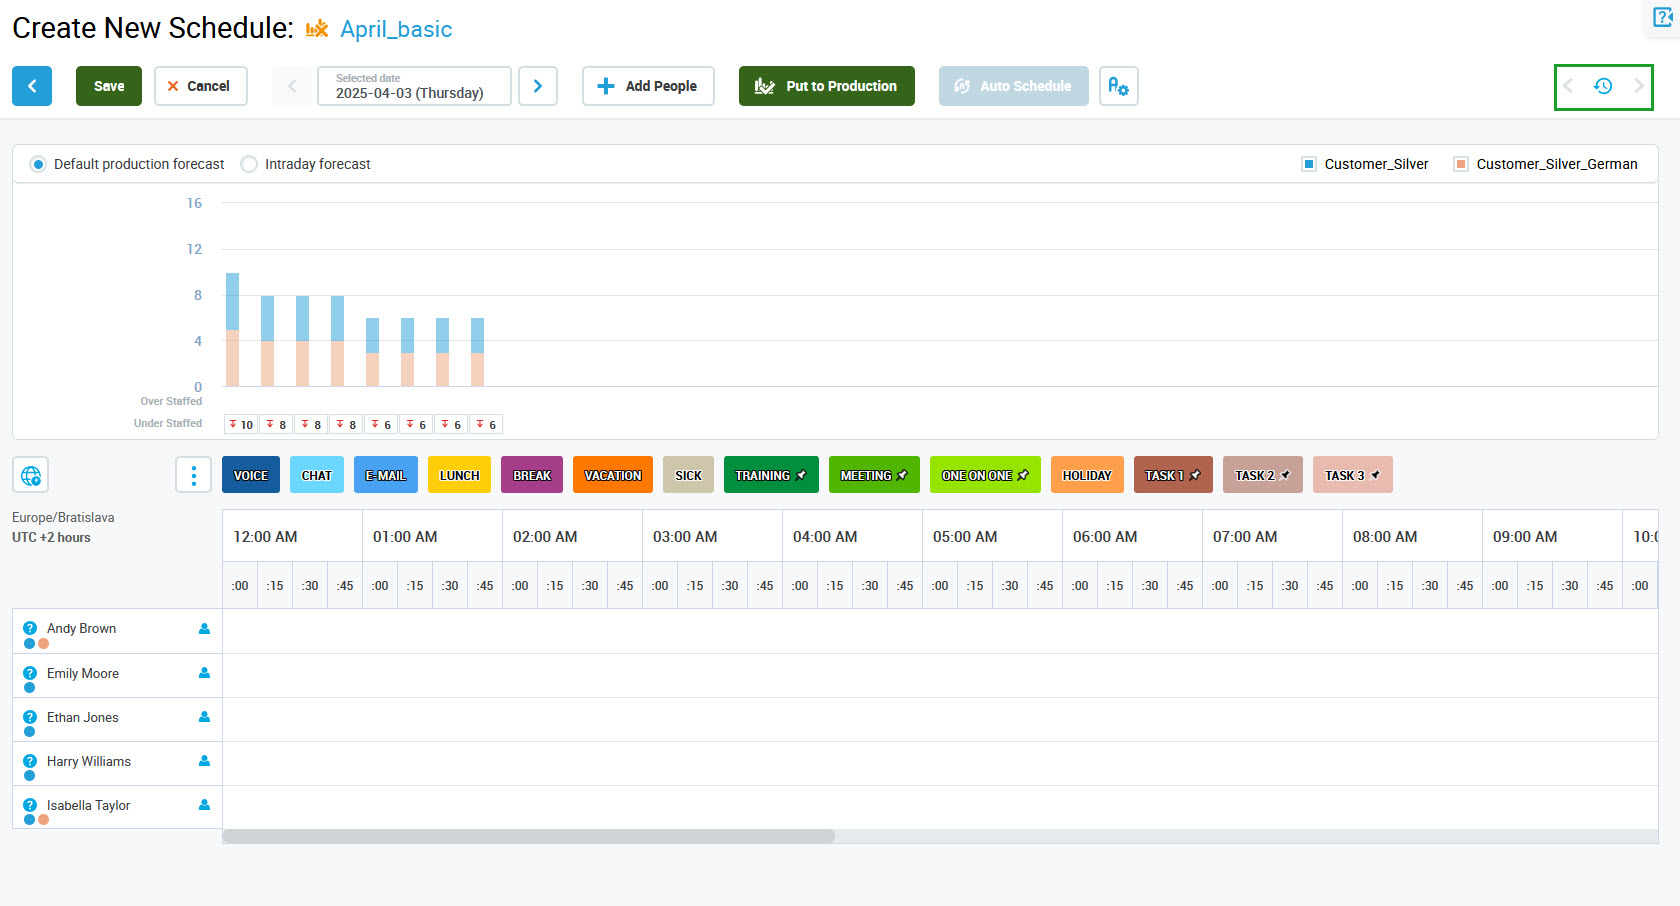Click the Save button
The width and height of the screenshot is (1680, 906).
tap(109, 86)
